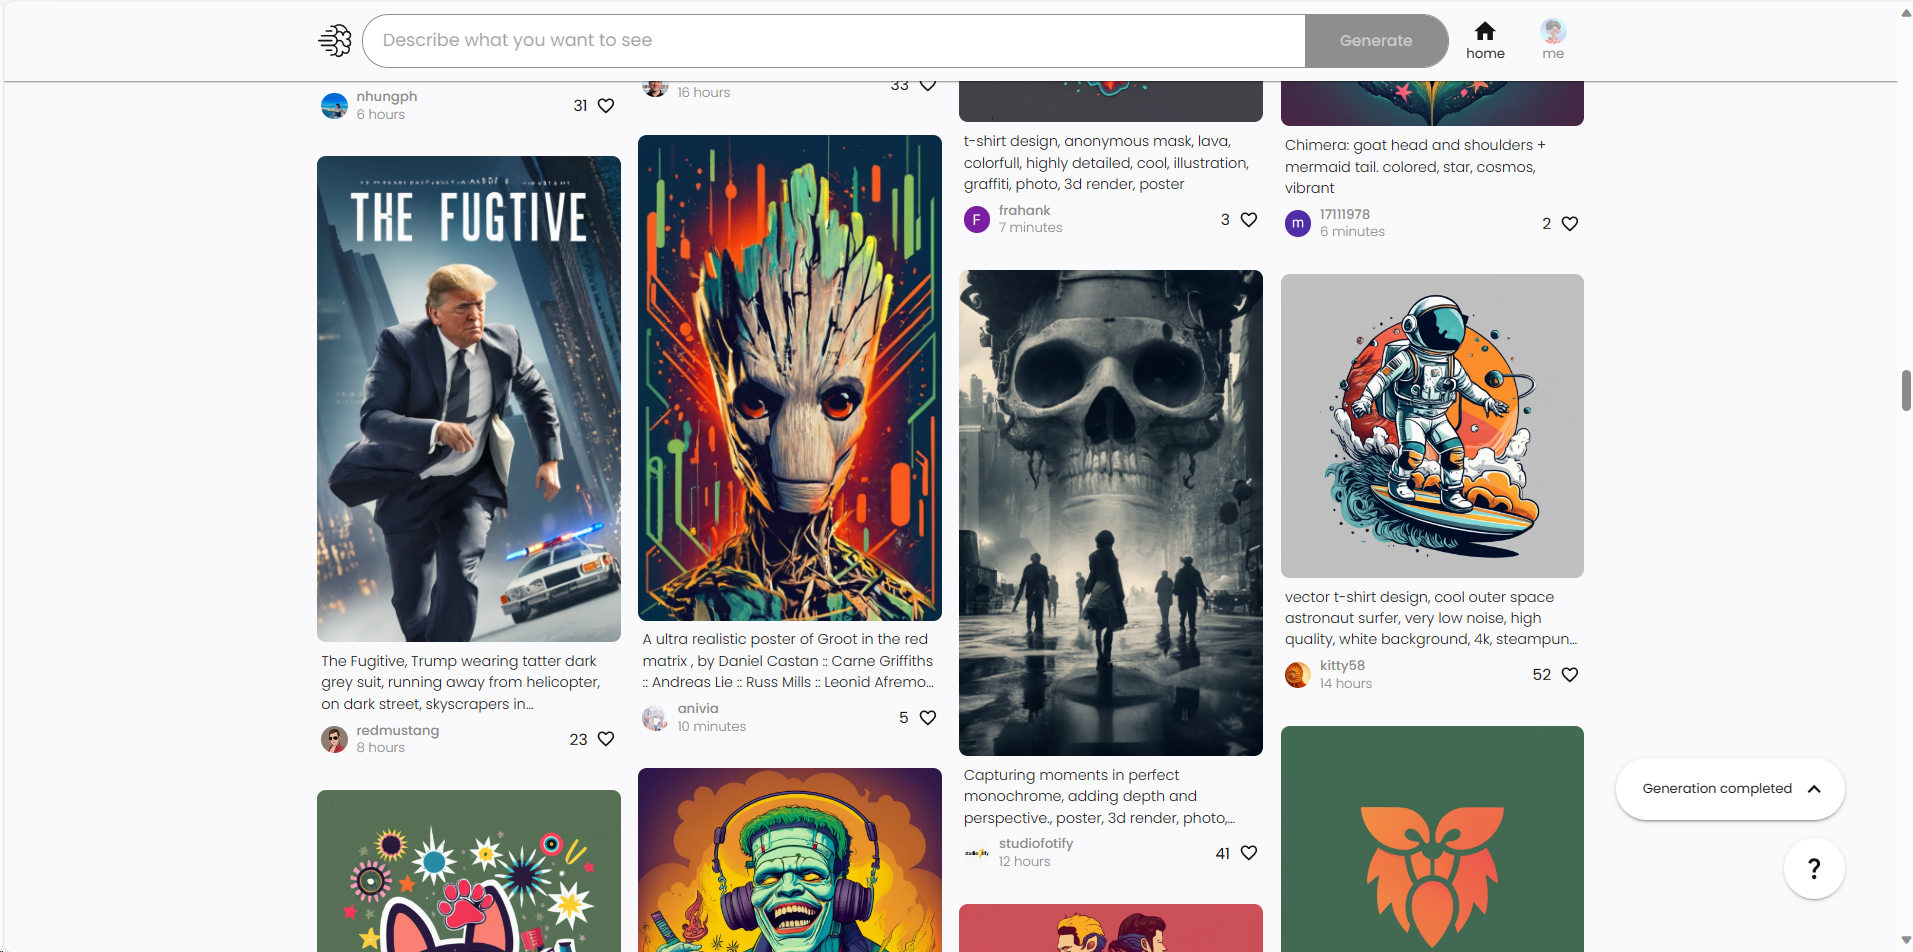This screenshot has width=1913, height=952.
Task: Click the scrollbar down arrow
Action: click(1906, 940)
